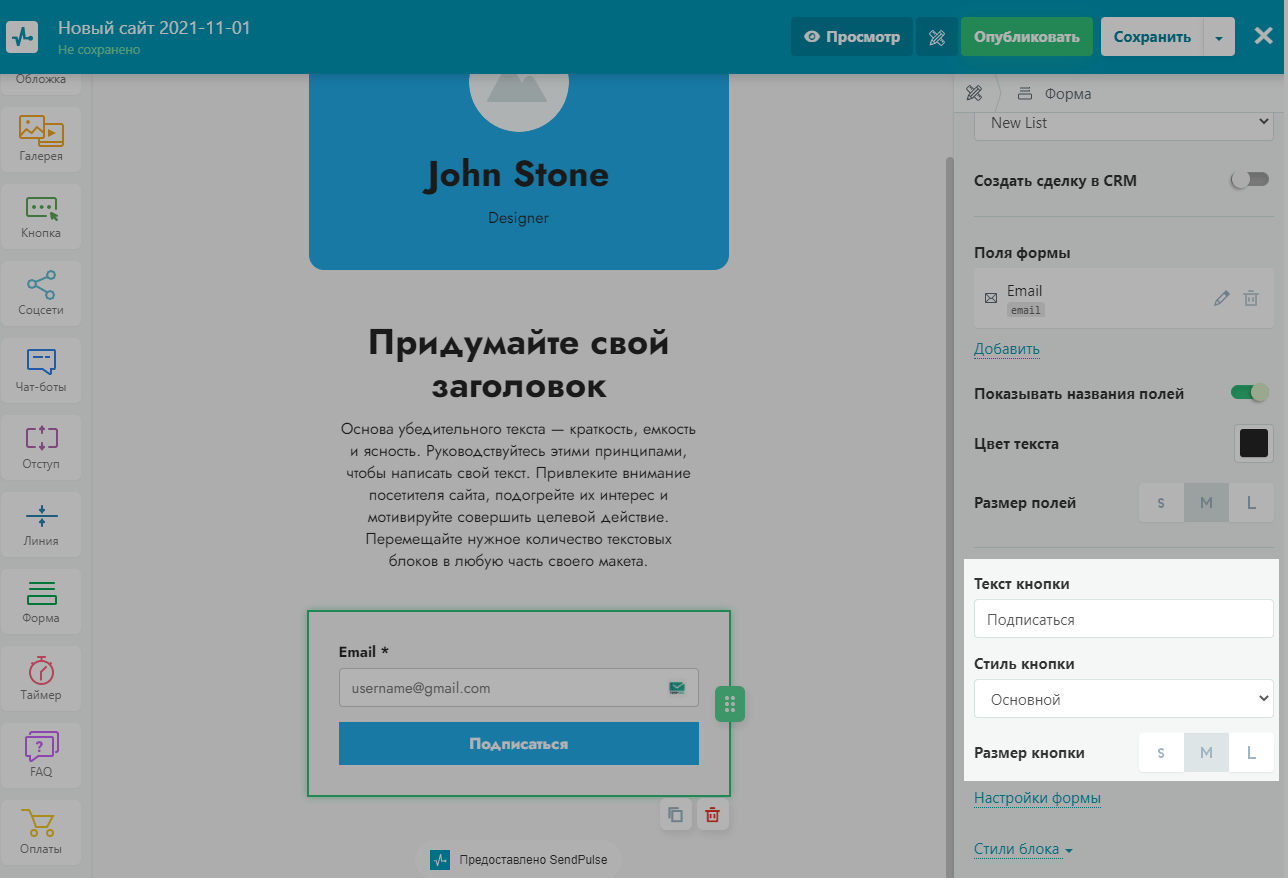Add a Gallery (Галерея) block
Screen dimensions: 1288x878
click(x=41, y=138)
